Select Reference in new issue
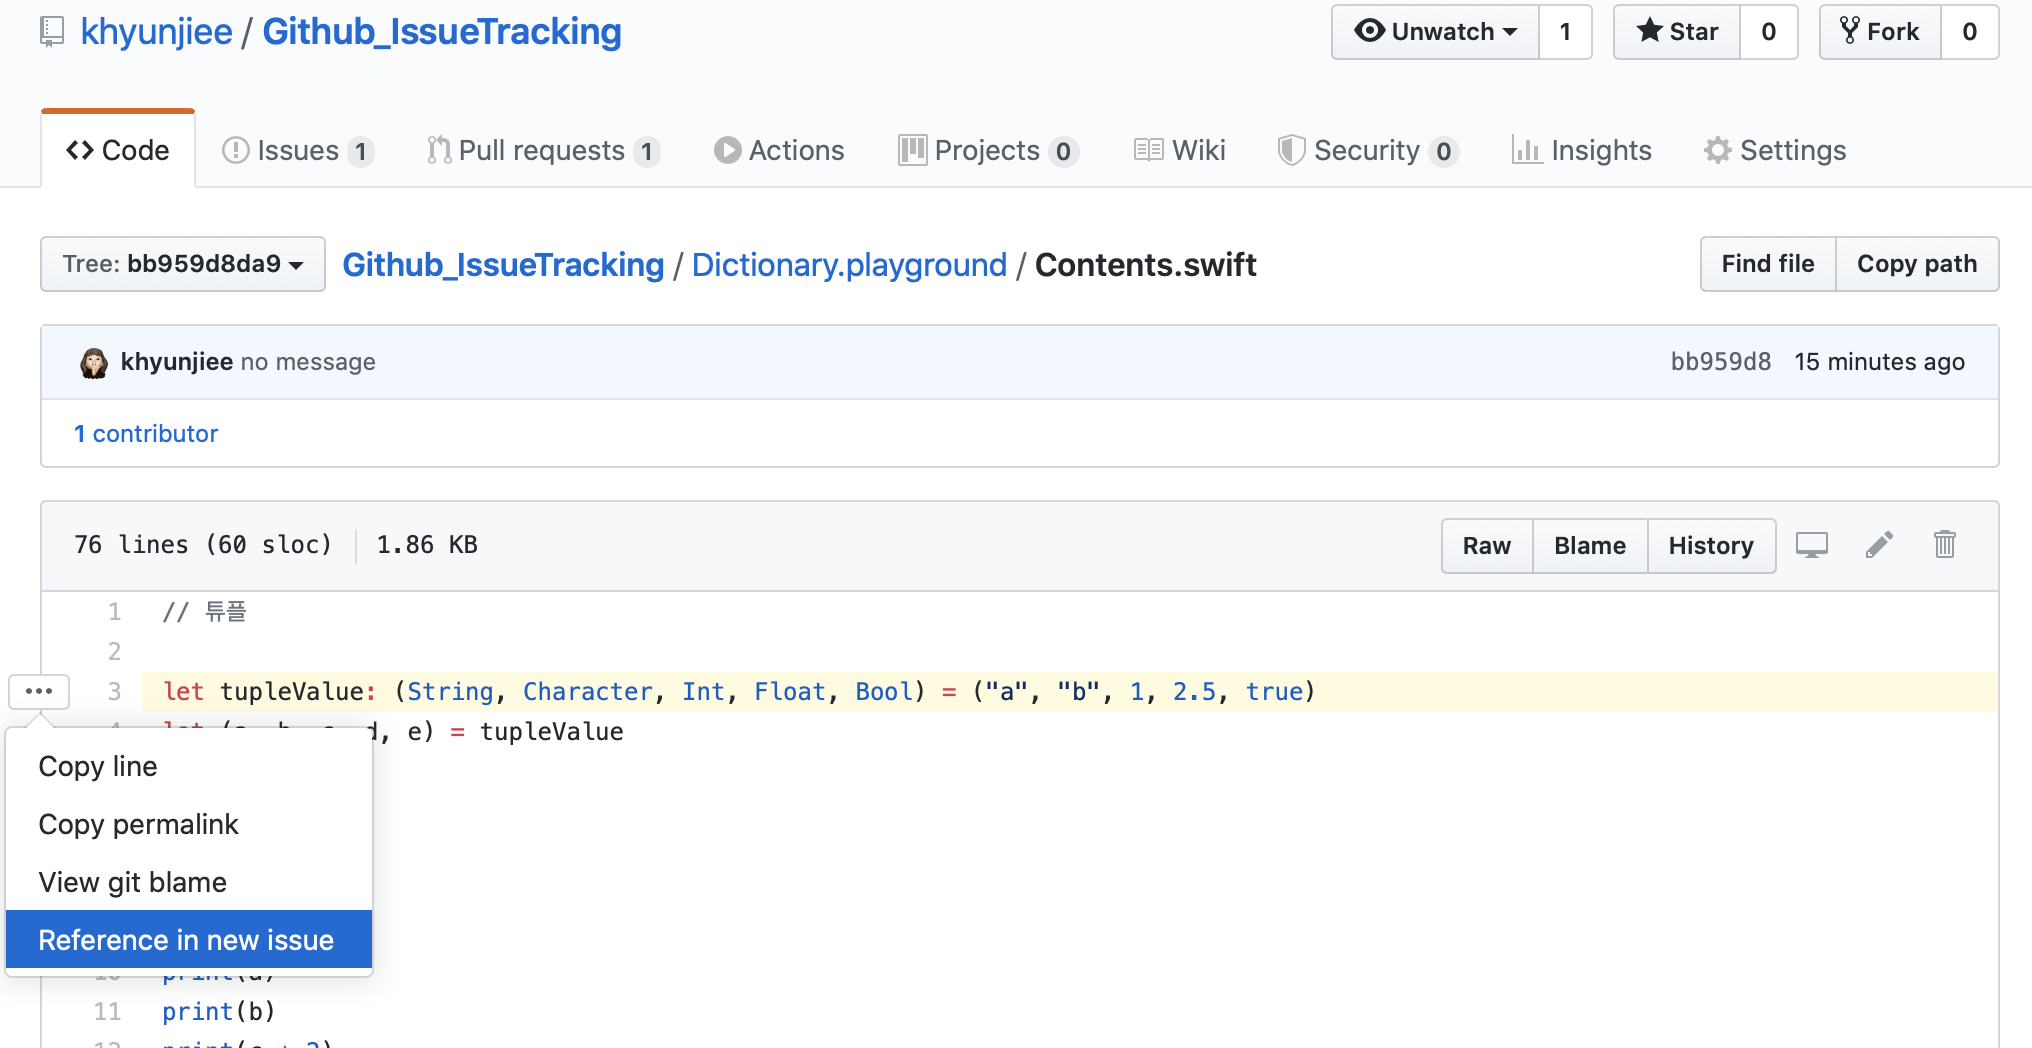The width and height of the screenshot is (2032, 1048). coord(186,940)
